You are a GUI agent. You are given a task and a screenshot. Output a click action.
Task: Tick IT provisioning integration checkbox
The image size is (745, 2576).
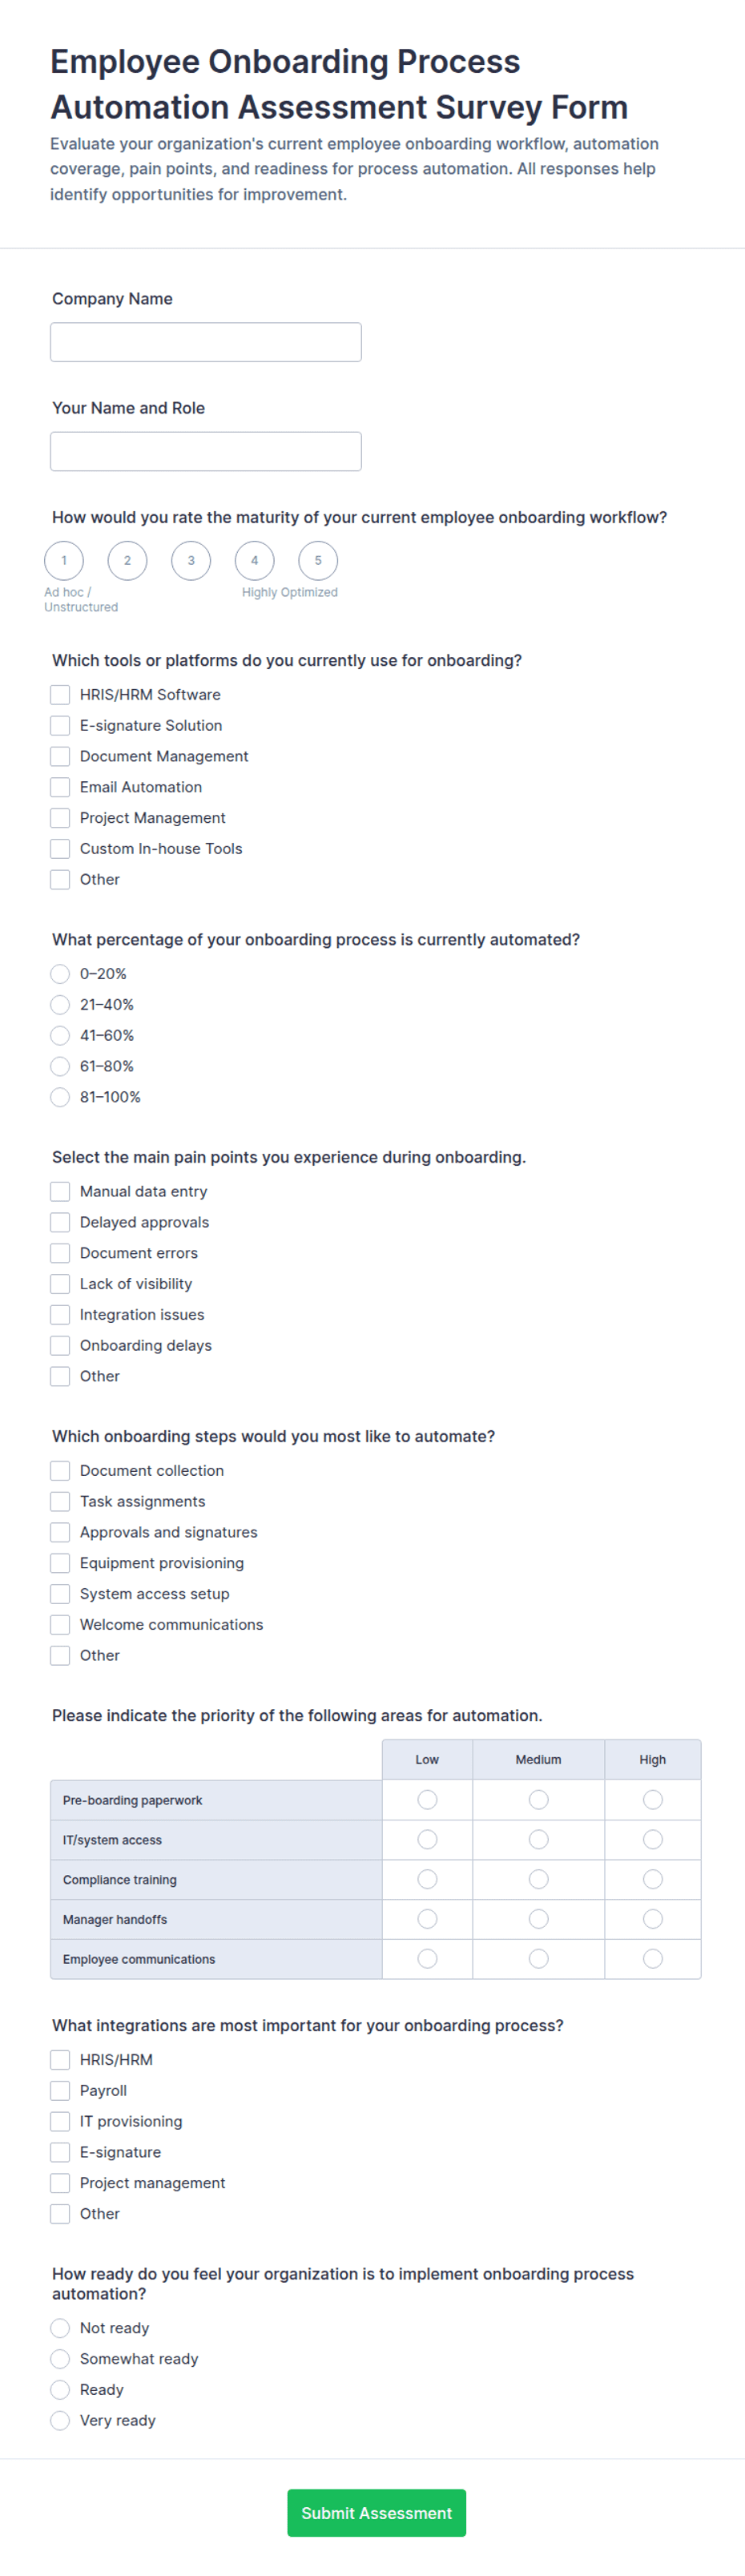pyautogui.click(x=60, y=2121)
